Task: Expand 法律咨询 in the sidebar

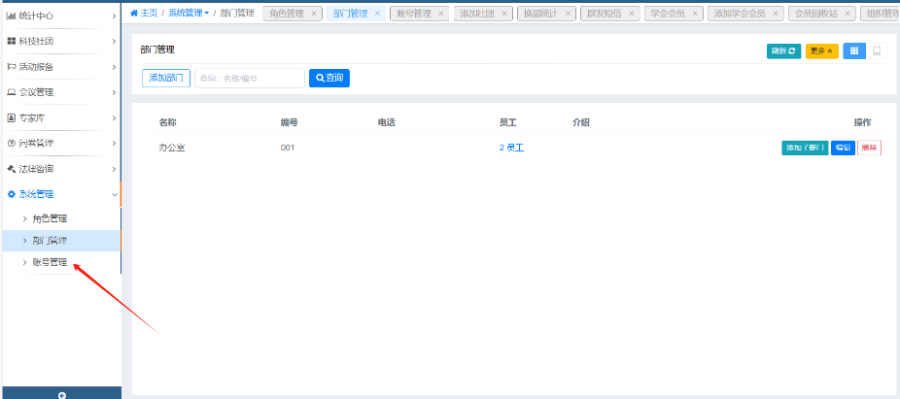Action: [x=60, y=169]
